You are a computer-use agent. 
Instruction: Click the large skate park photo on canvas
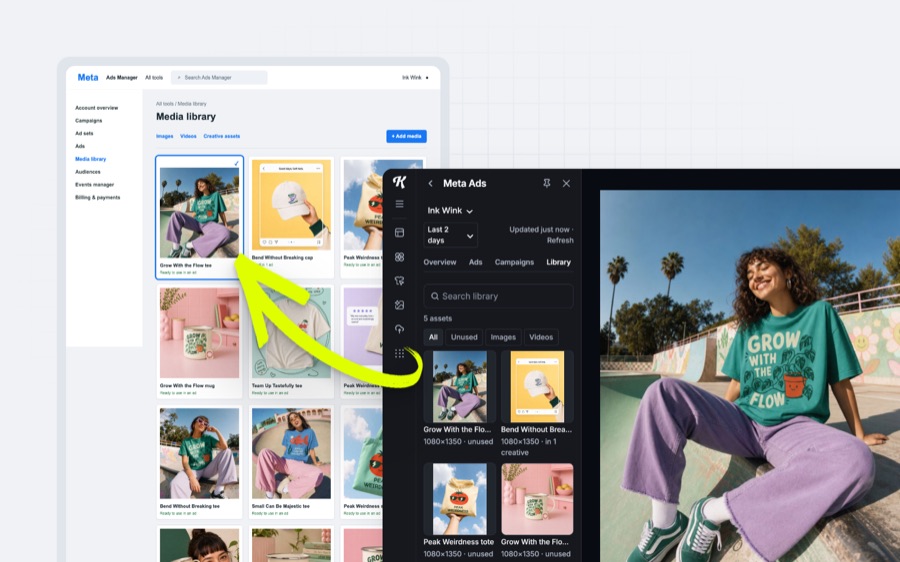point(750,376)
